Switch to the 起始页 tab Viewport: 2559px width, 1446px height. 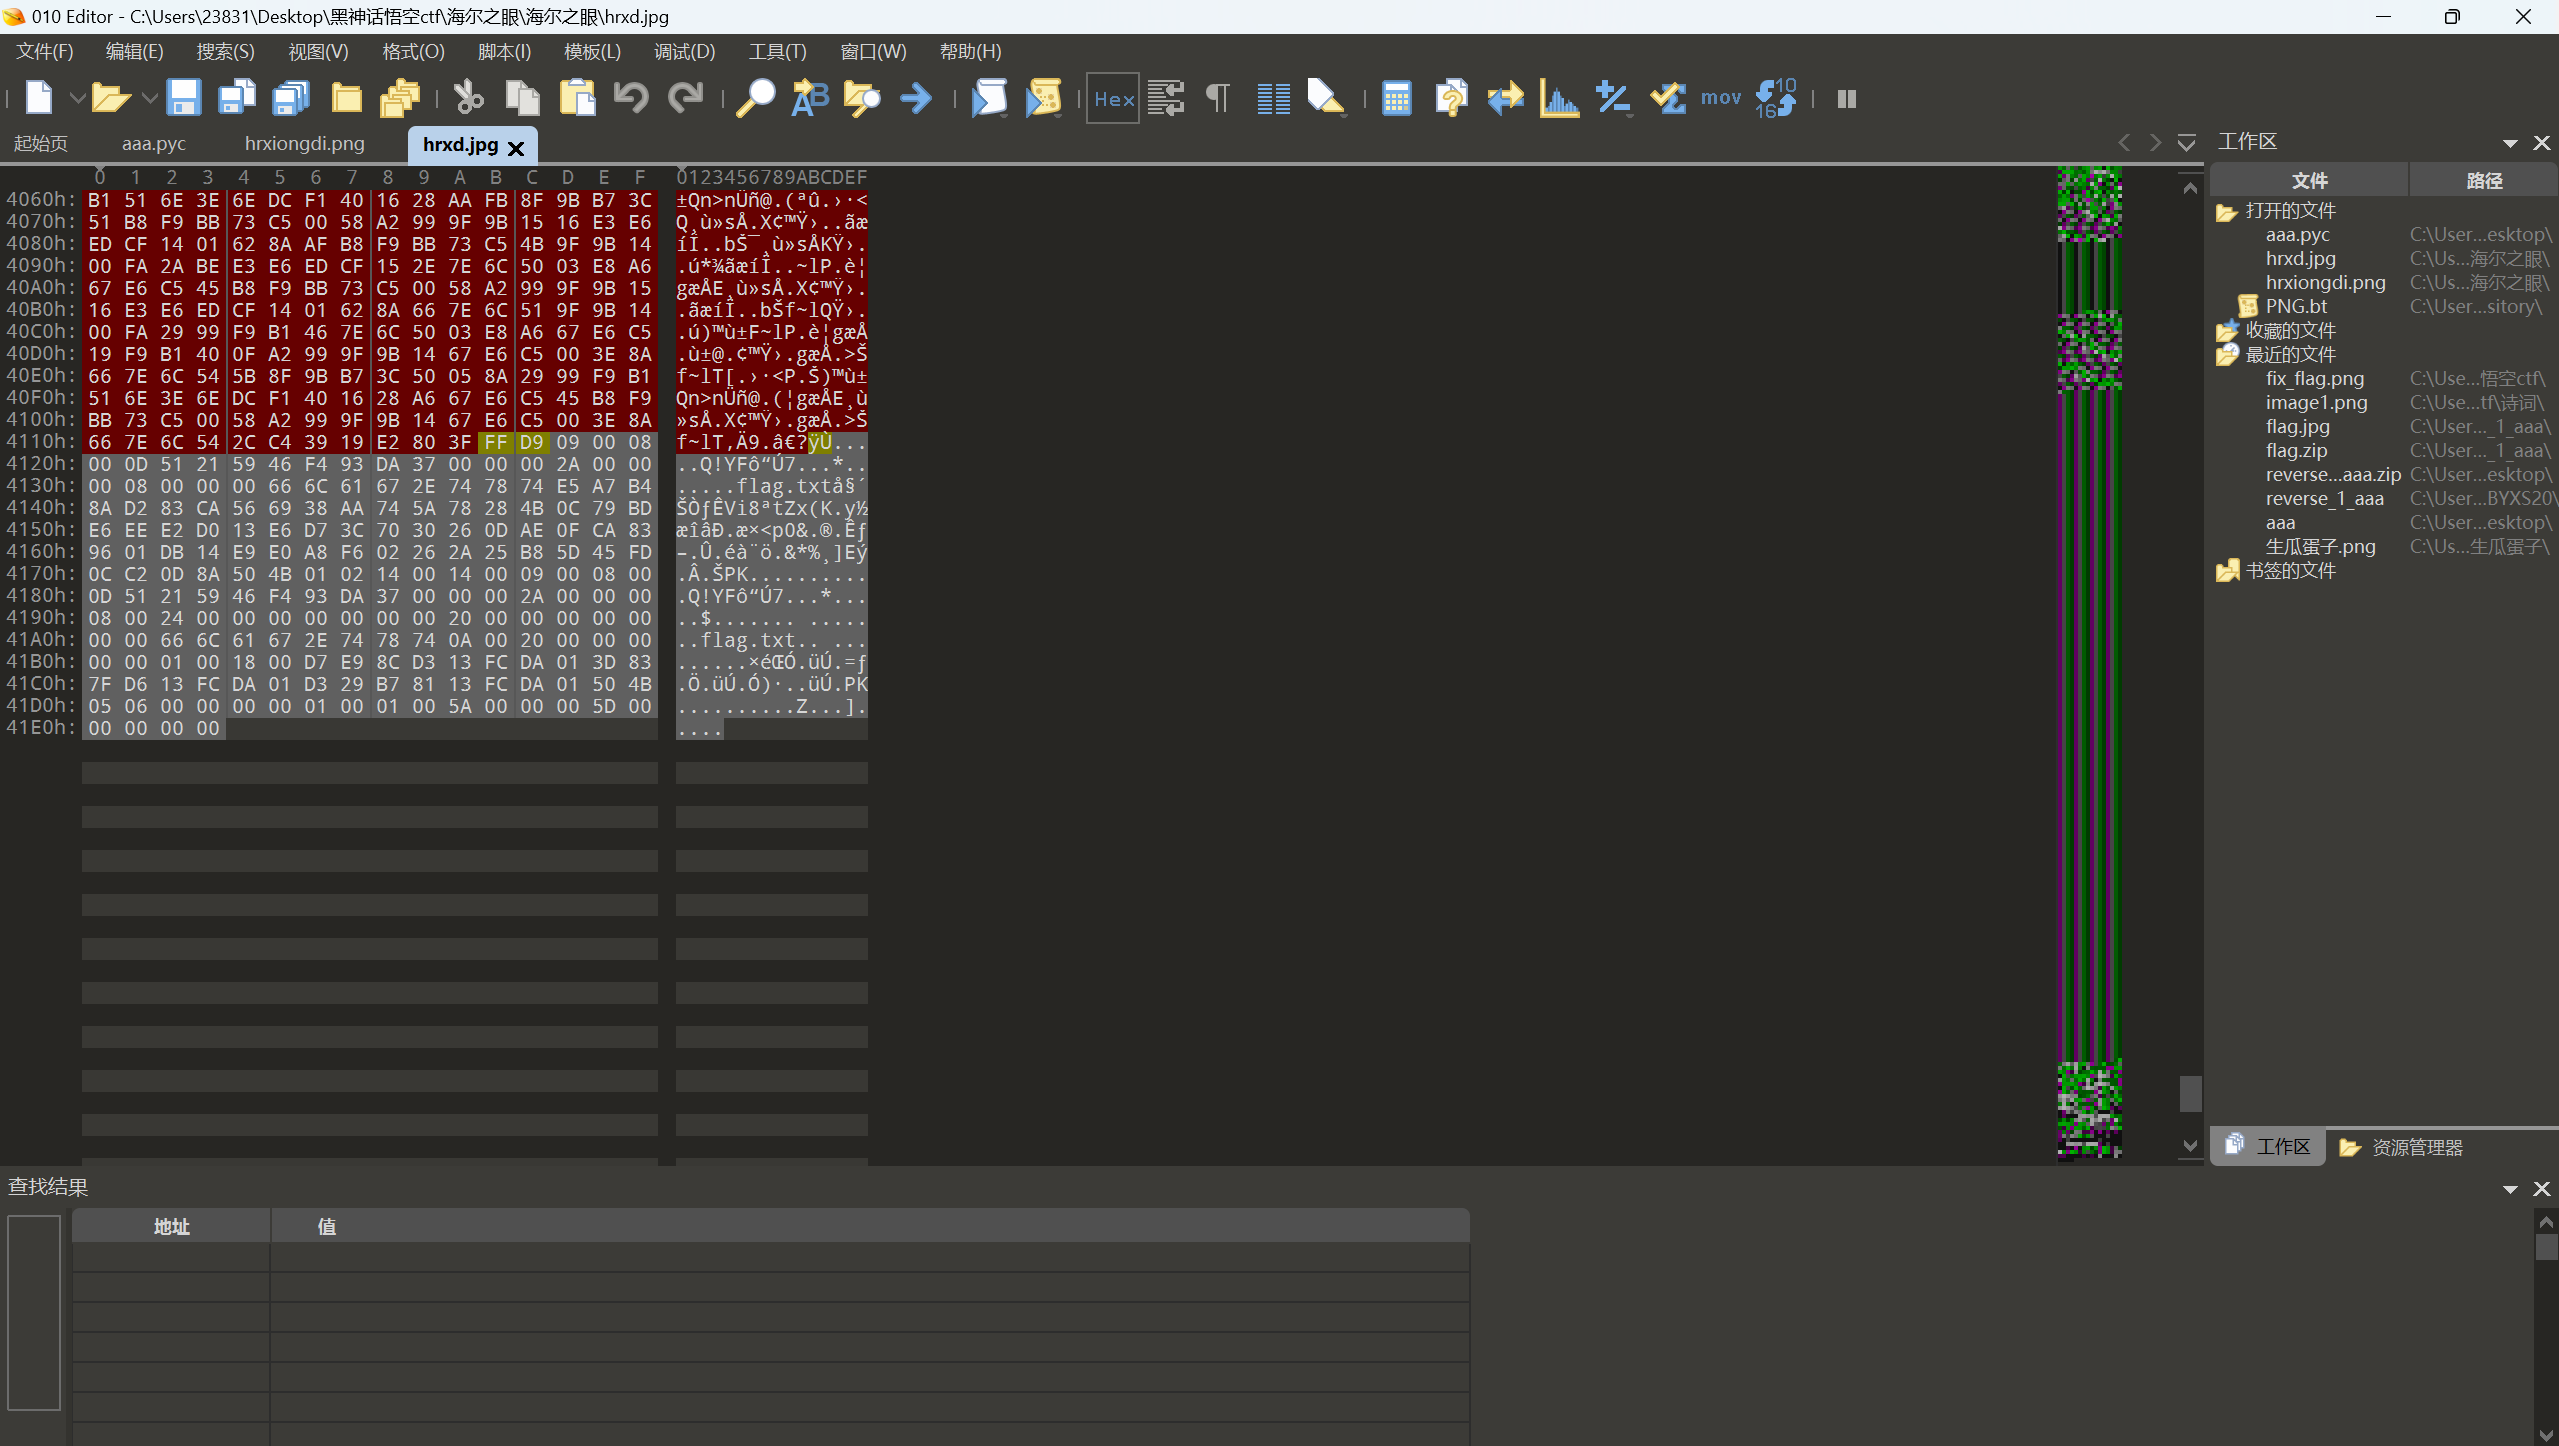click(41, 144)
